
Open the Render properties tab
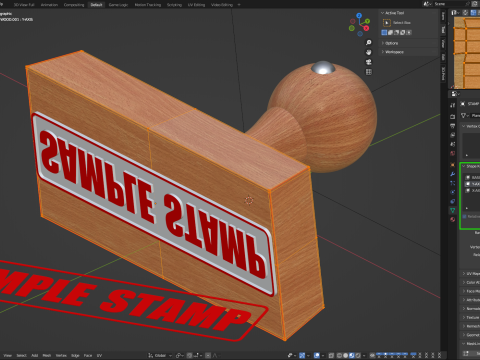click(452, 116)
